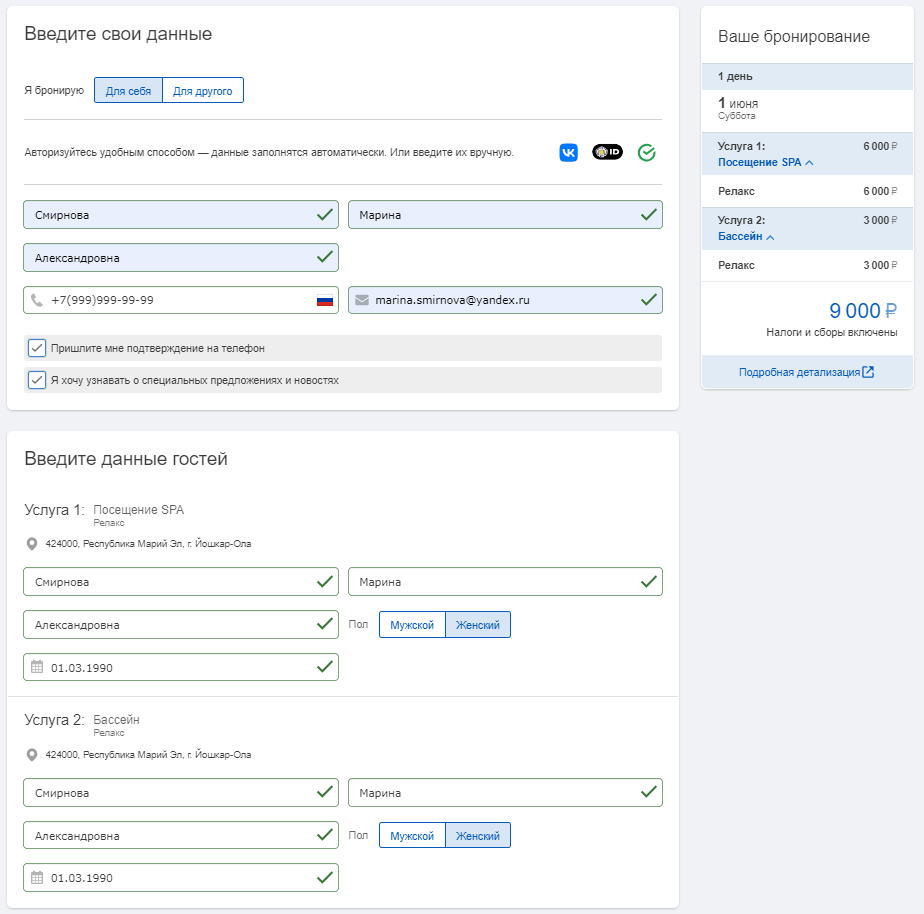Focus the phone number input field
Viewport: 924px width, 914px height.
coord(181,300)
